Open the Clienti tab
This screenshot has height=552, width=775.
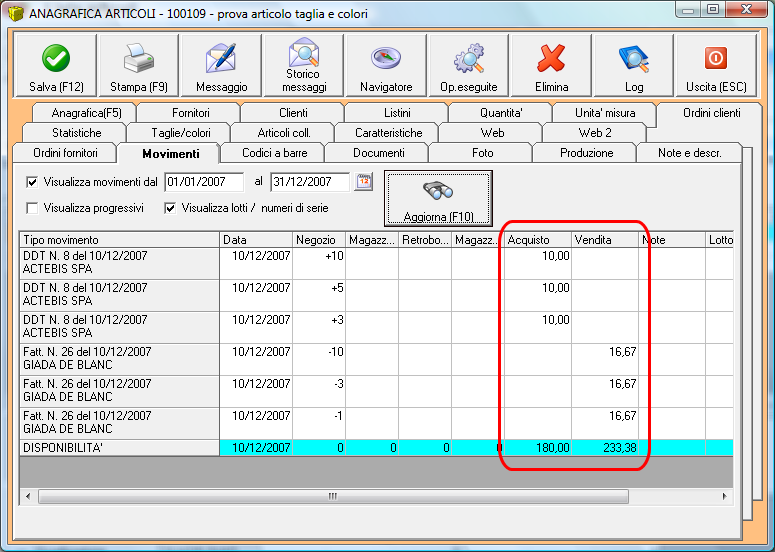click(x=294, y=113)
